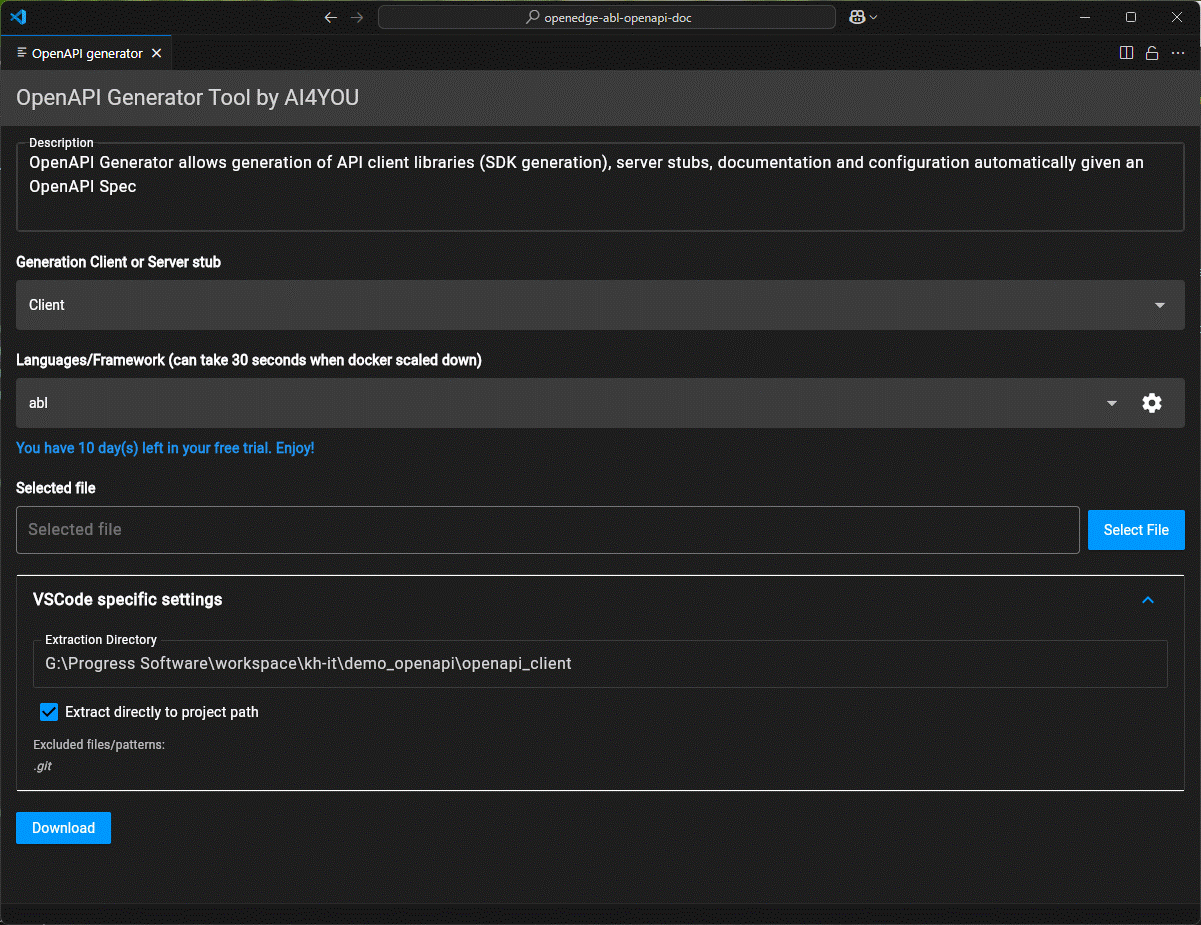
Task: Focus the Selected file input field
Action: point(548,529)
